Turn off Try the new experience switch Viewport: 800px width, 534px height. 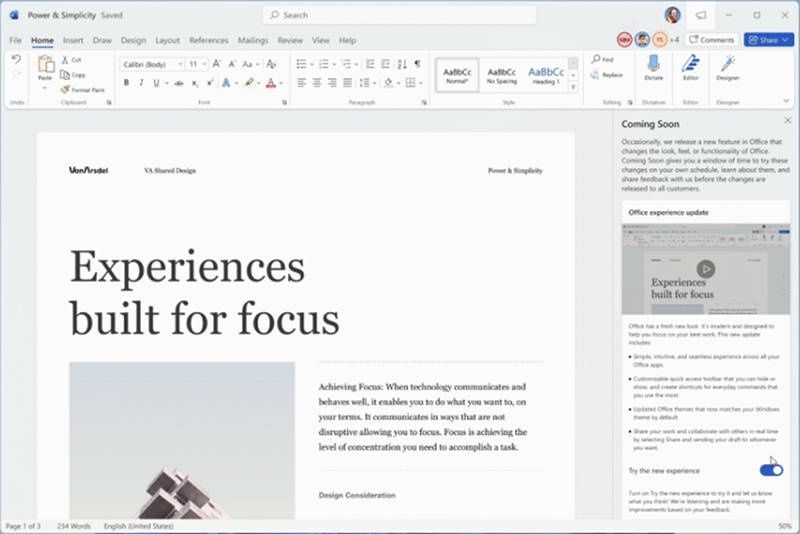tap(771, 470)
